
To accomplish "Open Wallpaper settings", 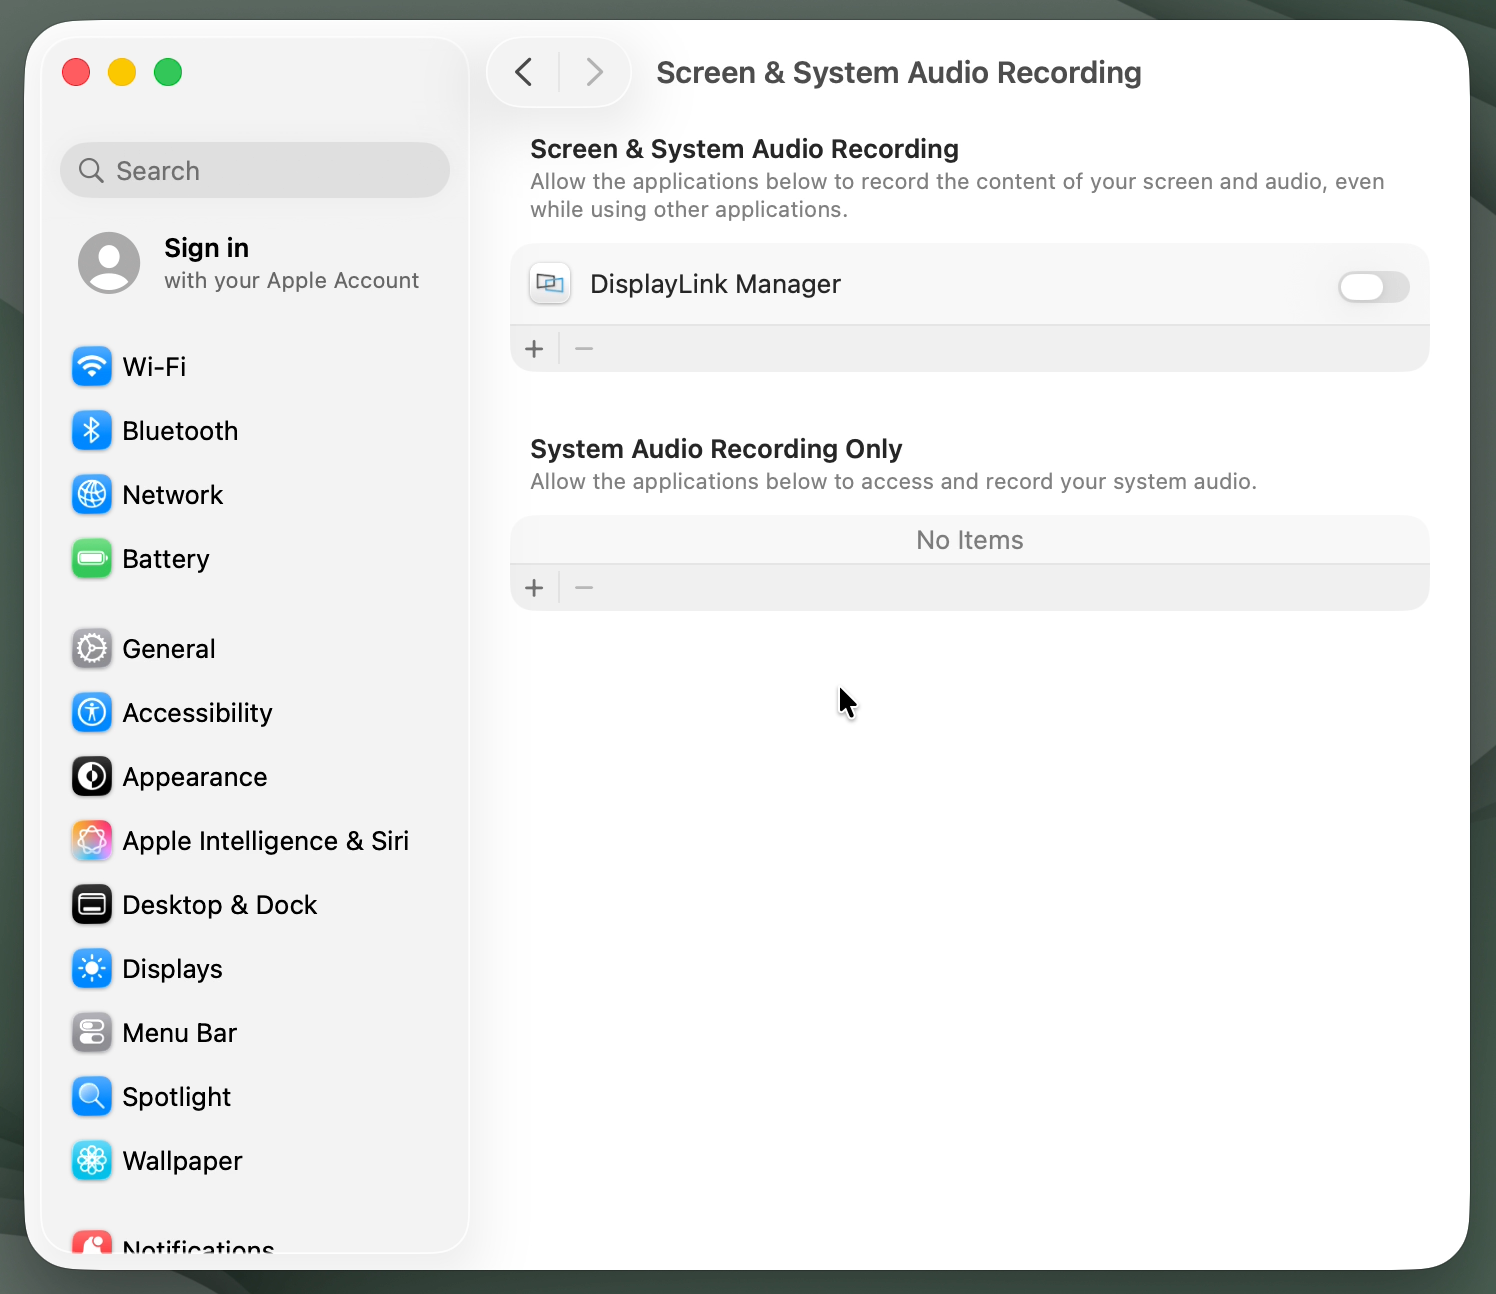I will point(181,1160).
